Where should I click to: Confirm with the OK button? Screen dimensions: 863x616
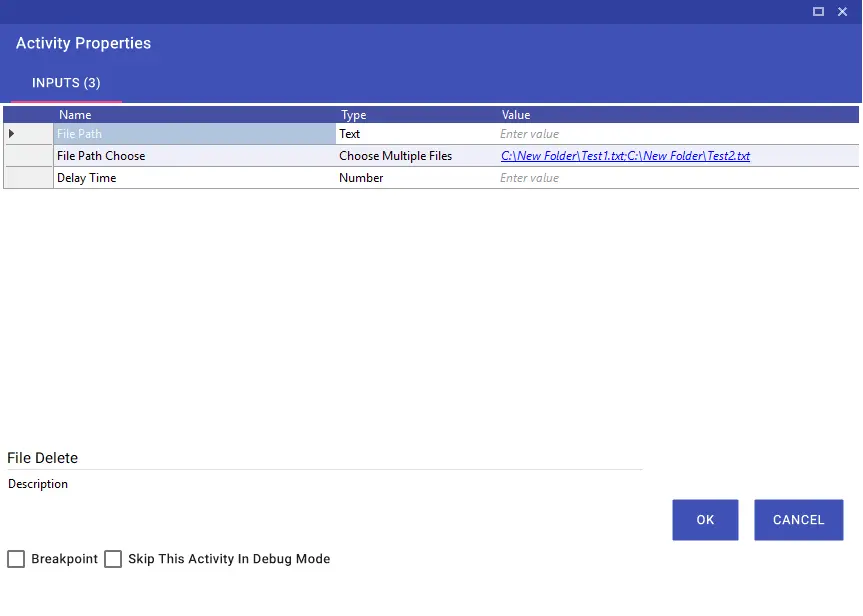(x=705, y=520)
